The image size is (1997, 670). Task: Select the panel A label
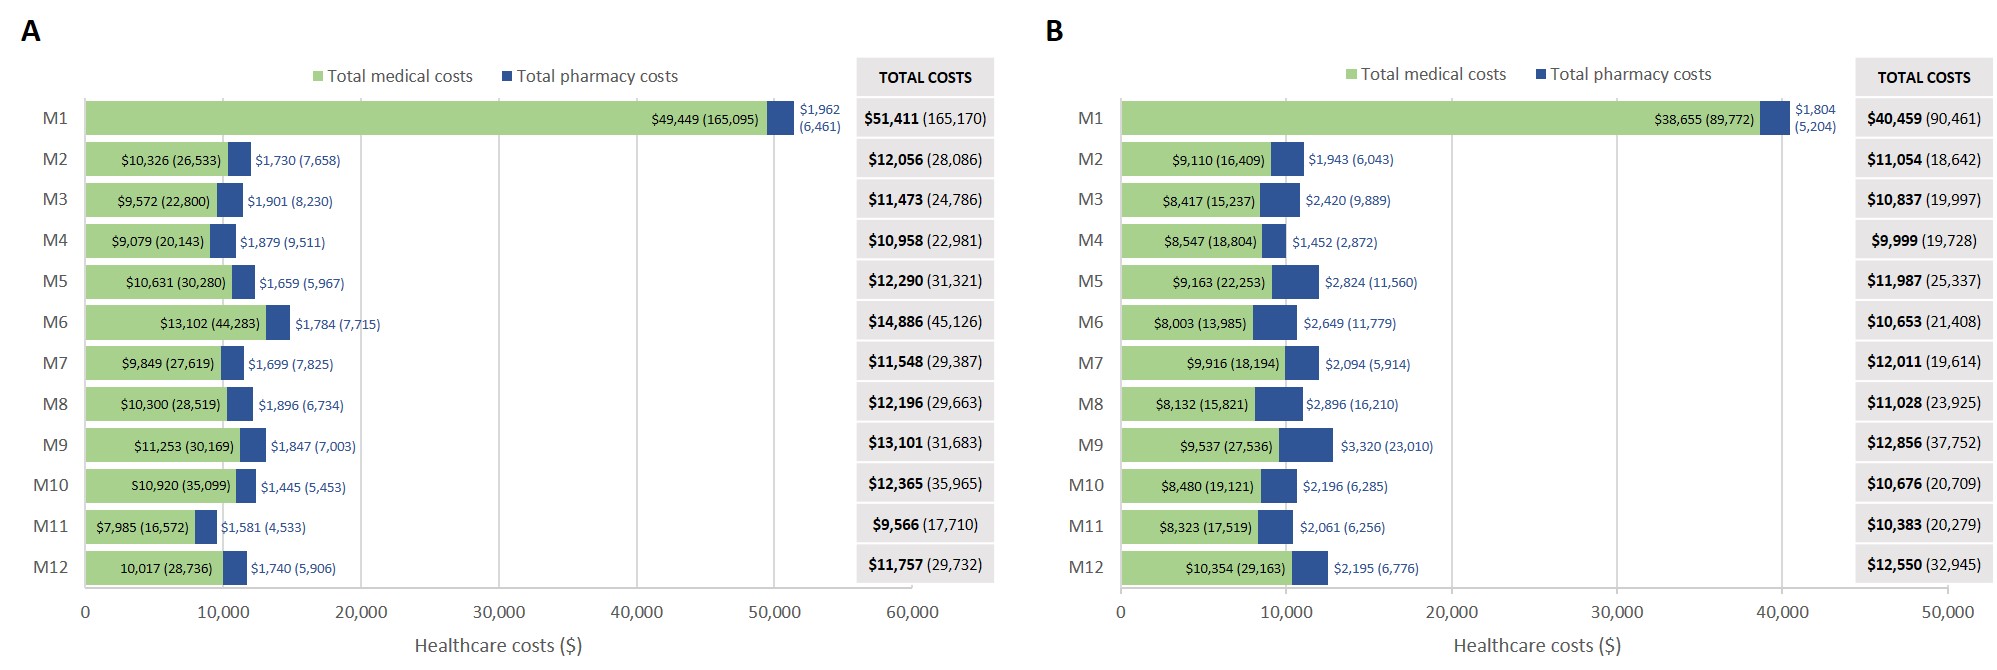click(31, 32)
